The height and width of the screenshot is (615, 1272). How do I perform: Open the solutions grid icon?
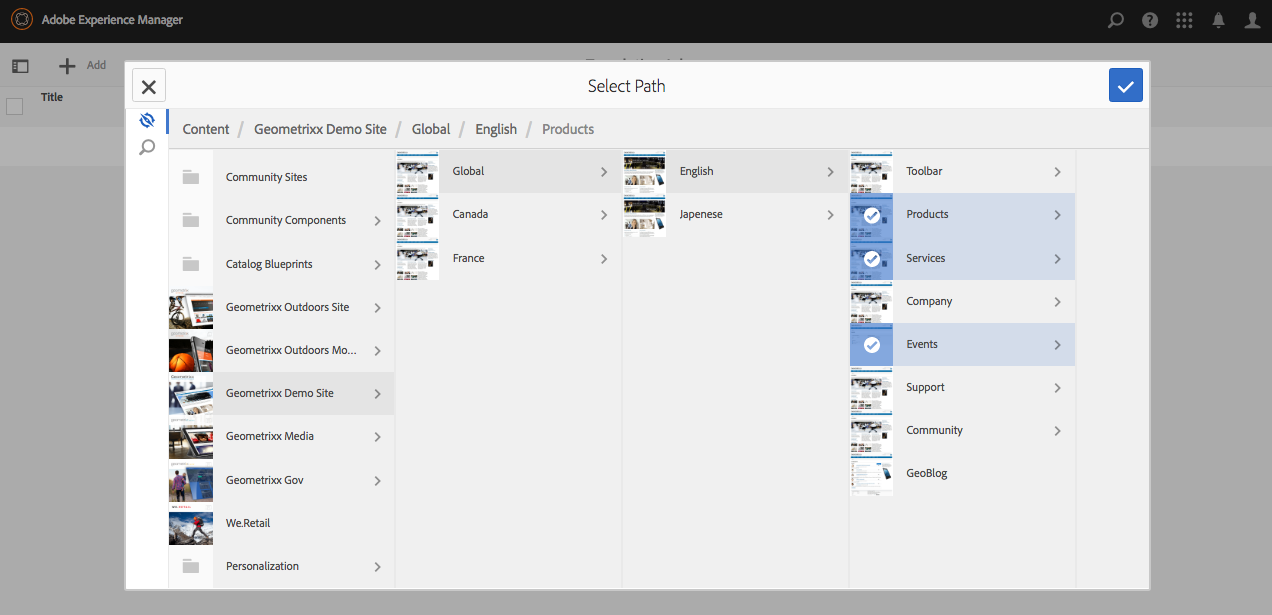coord(1184,20)
